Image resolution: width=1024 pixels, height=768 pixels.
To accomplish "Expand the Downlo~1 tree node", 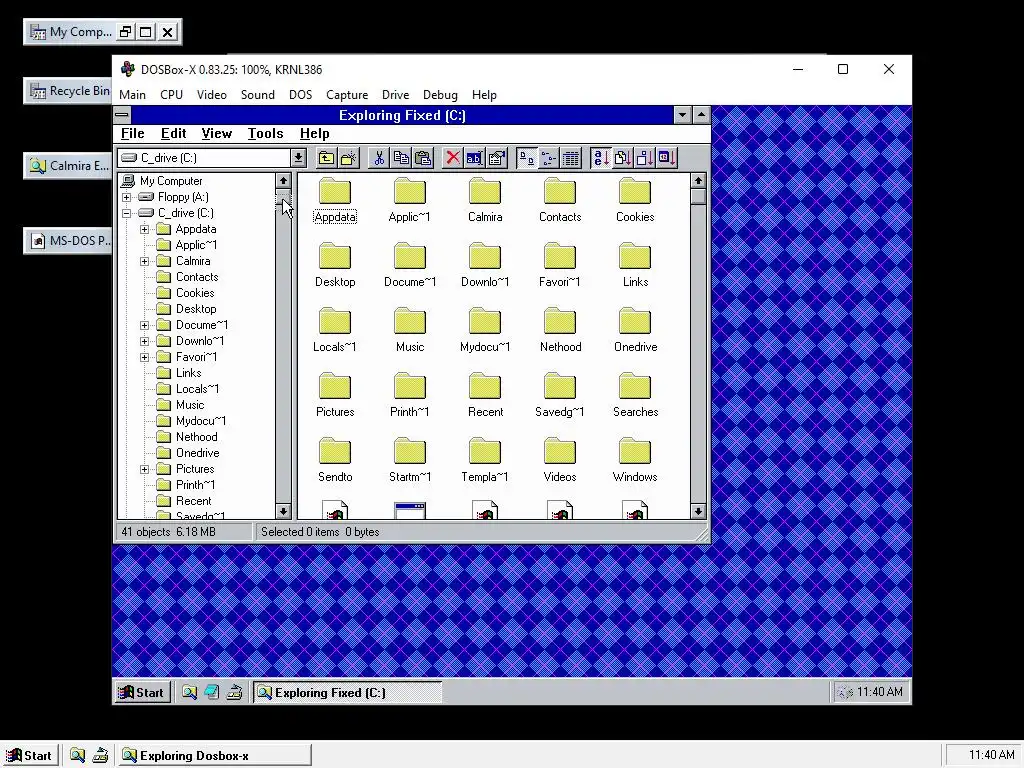I will coord(144,341).
